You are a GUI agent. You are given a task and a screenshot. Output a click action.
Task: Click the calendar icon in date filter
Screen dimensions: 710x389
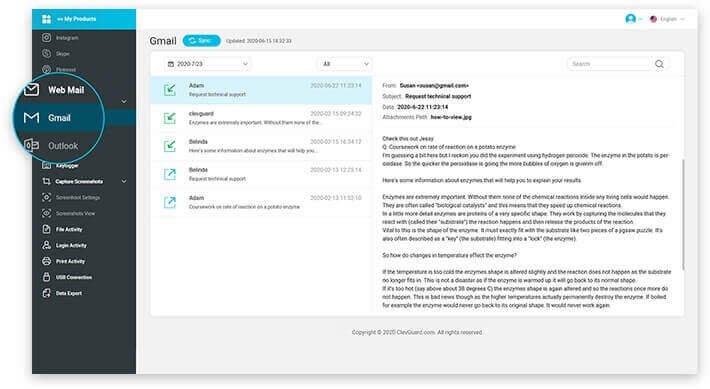(171, 64)
